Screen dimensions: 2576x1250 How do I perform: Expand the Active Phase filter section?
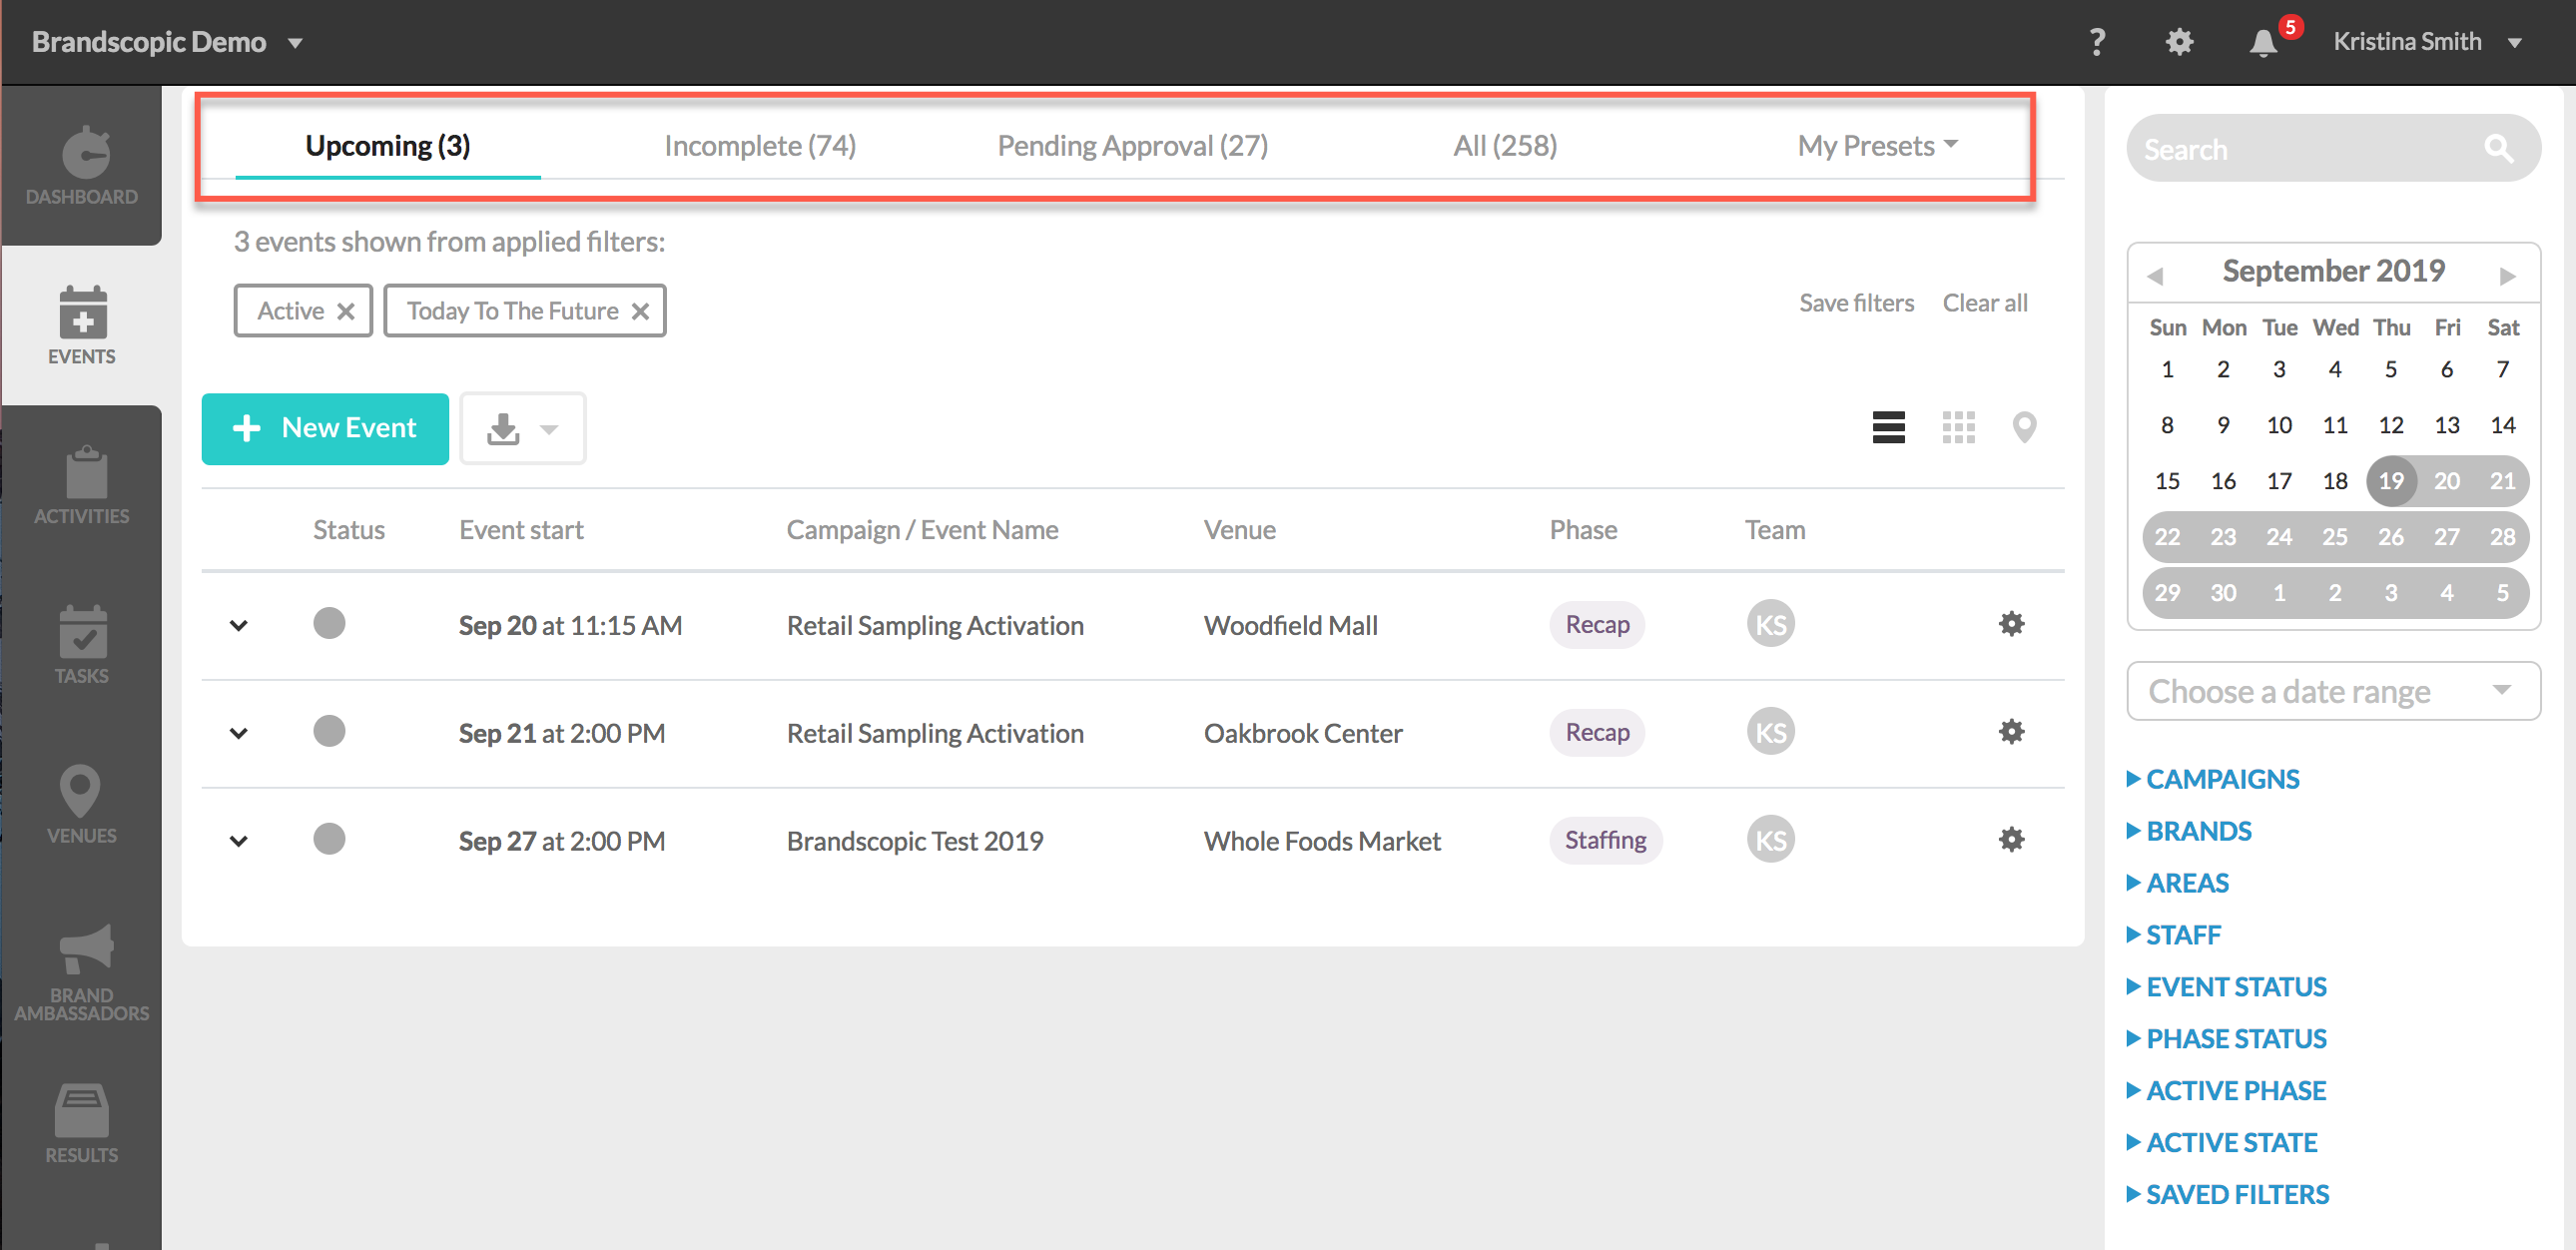click(2226, 1091)
